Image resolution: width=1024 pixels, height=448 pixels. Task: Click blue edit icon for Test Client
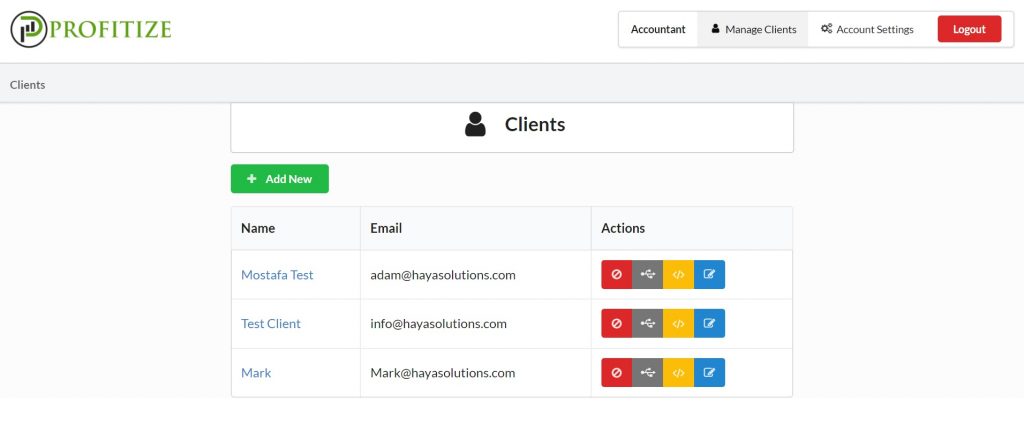709,323
